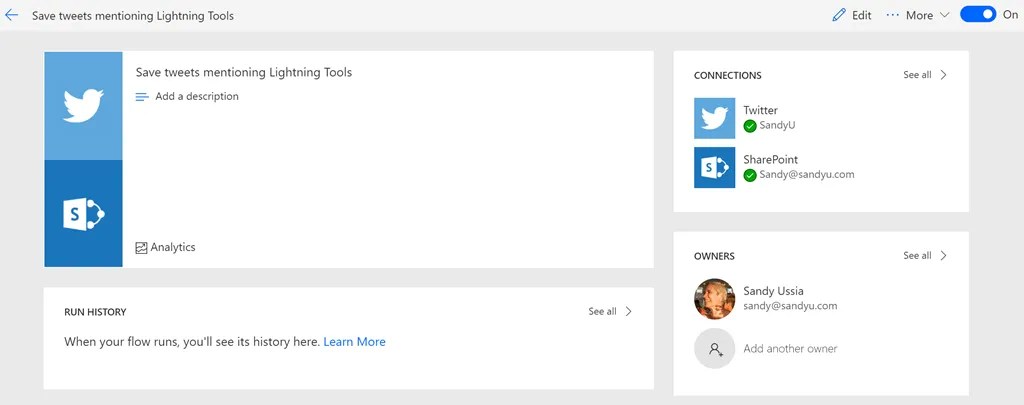Click the description lines icon

(142, 97)
